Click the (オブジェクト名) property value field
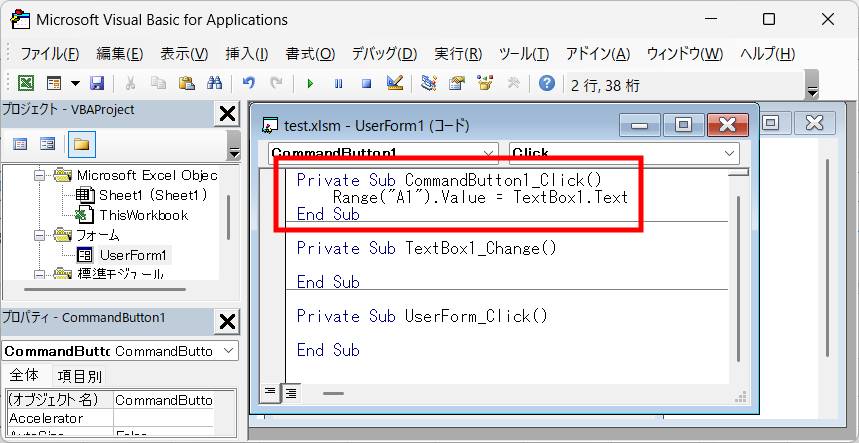This screenshot has height=443, width=859. (163, 400)
